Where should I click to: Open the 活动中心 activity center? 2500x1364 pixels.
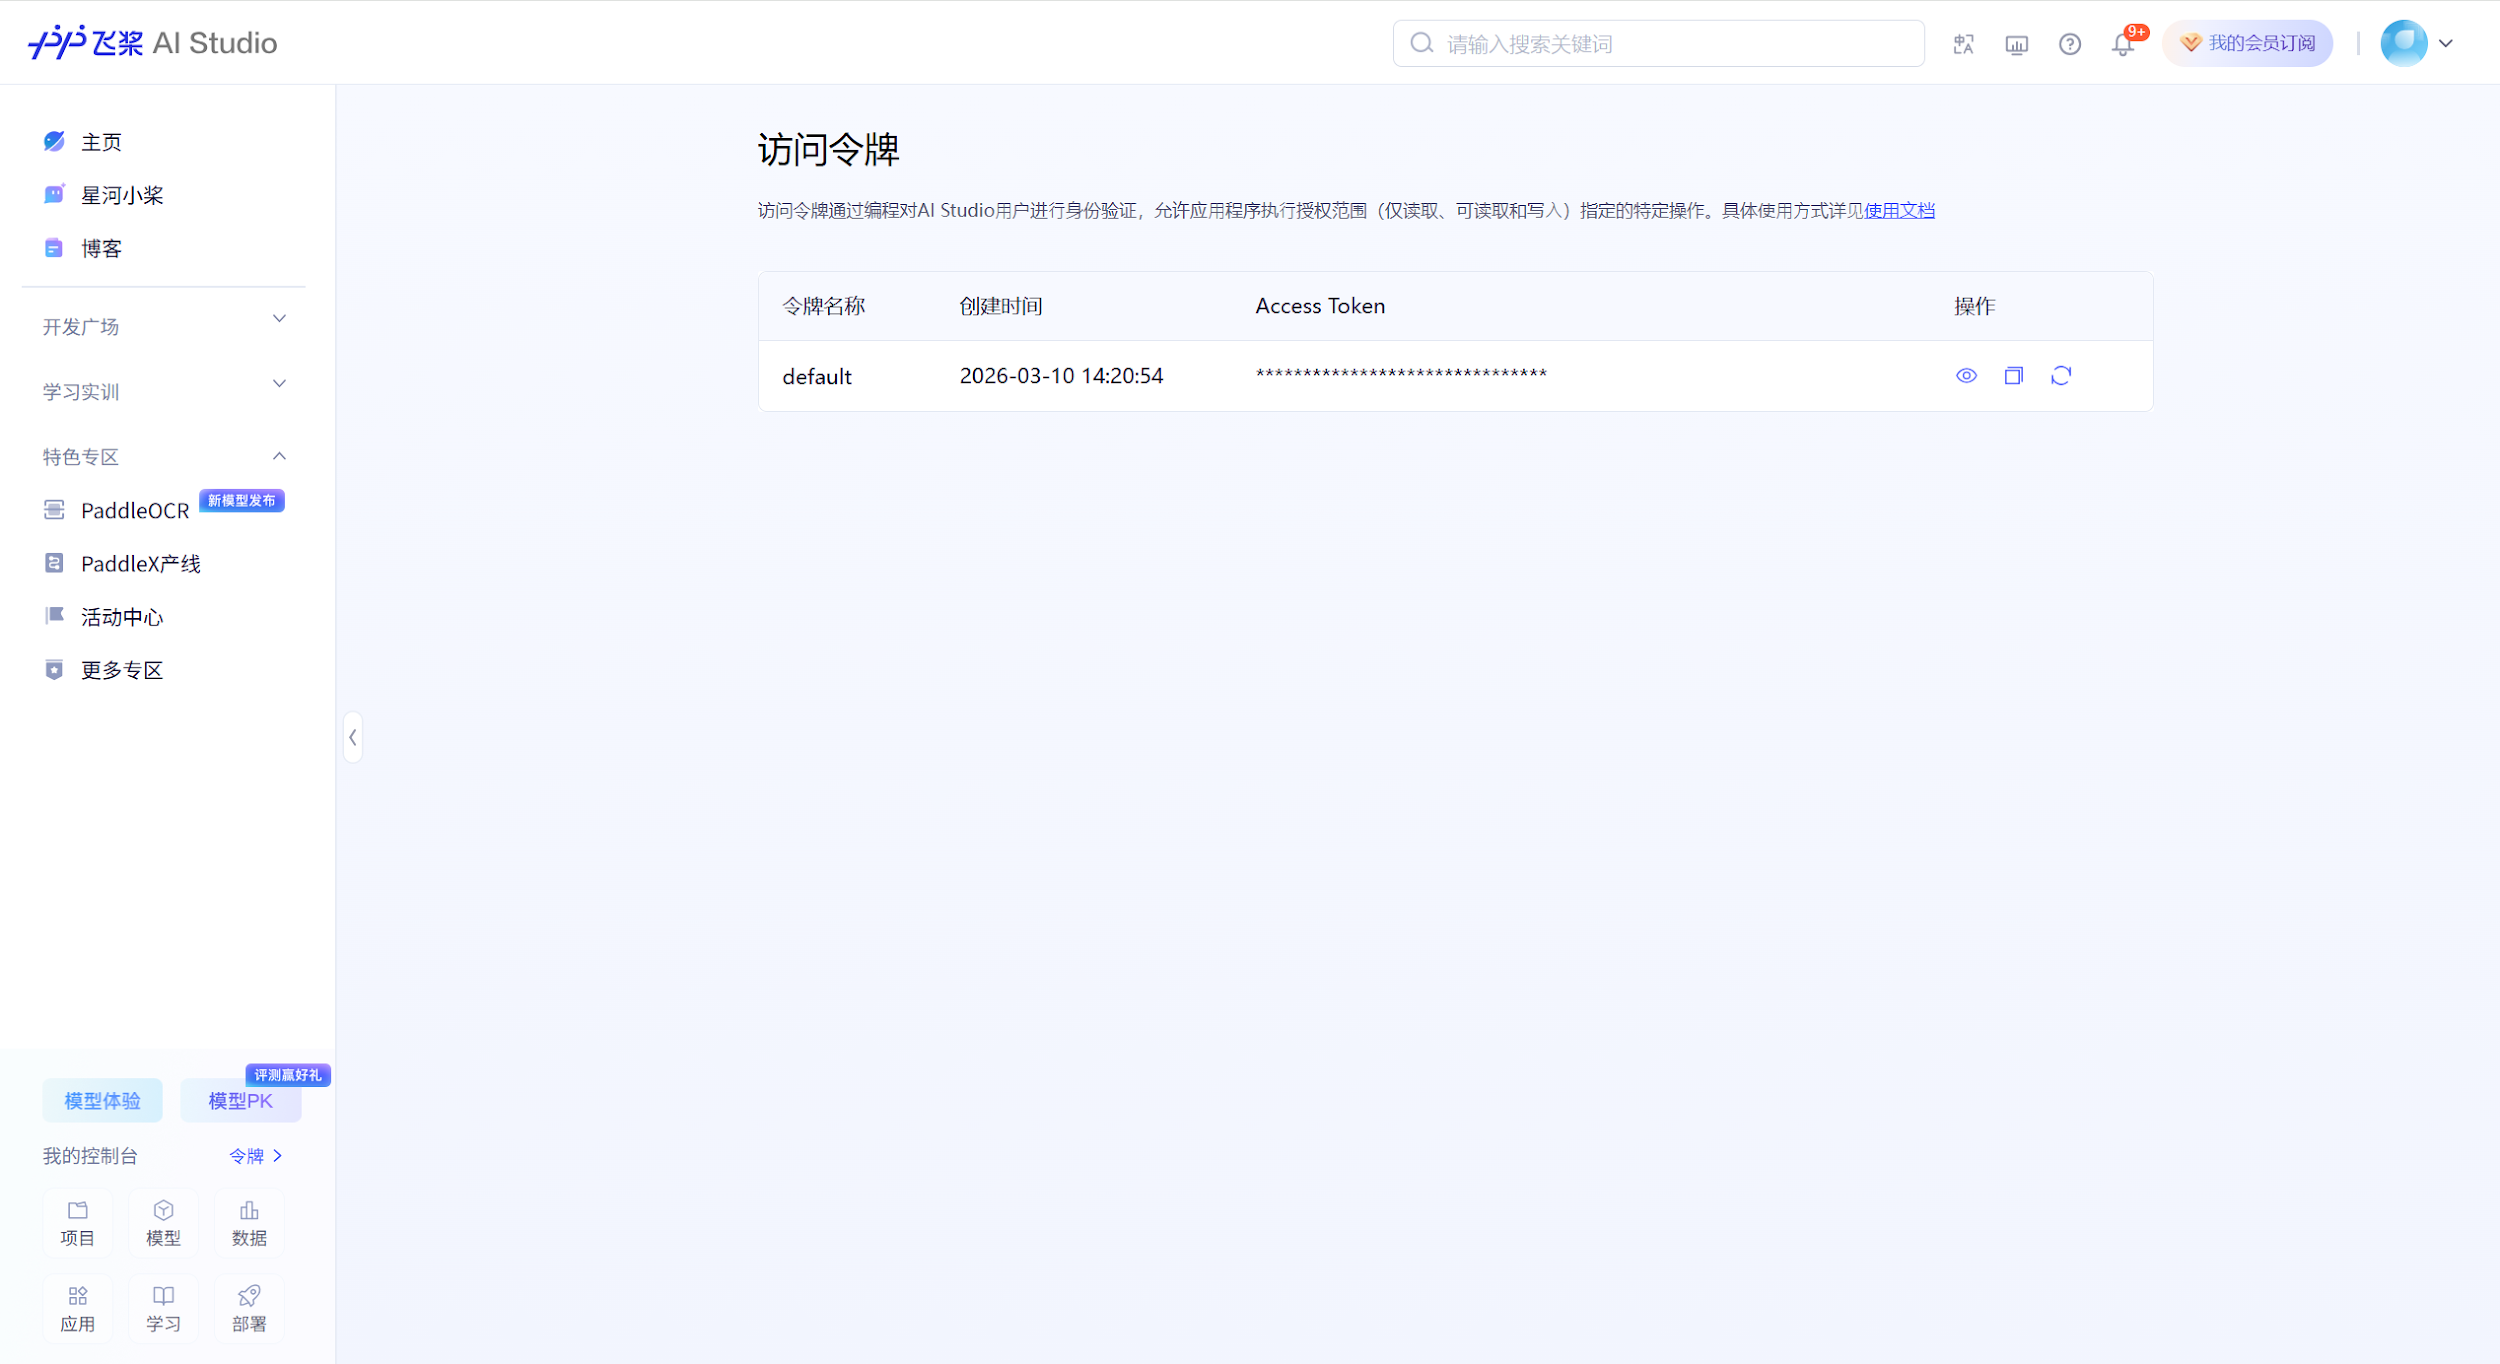[122, 616]
